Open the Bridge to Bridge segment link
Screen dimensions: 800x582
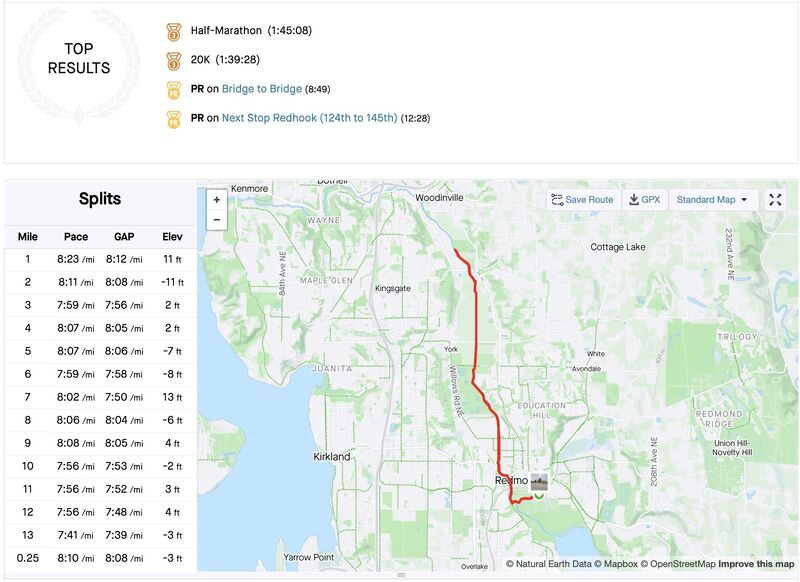(261, 89)
